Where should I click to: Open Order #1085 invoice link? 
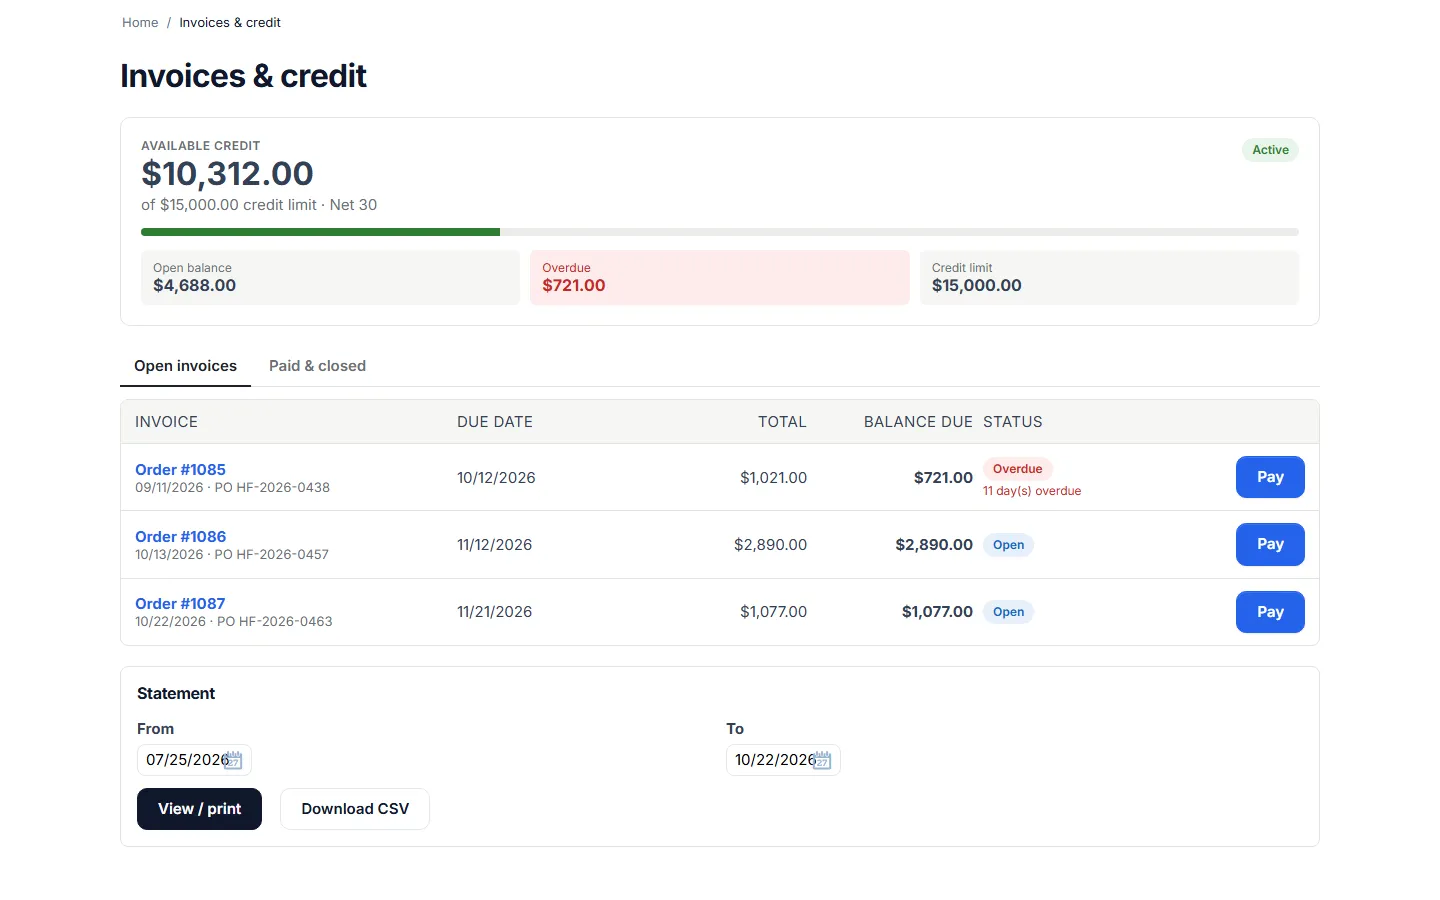[180, 469]
